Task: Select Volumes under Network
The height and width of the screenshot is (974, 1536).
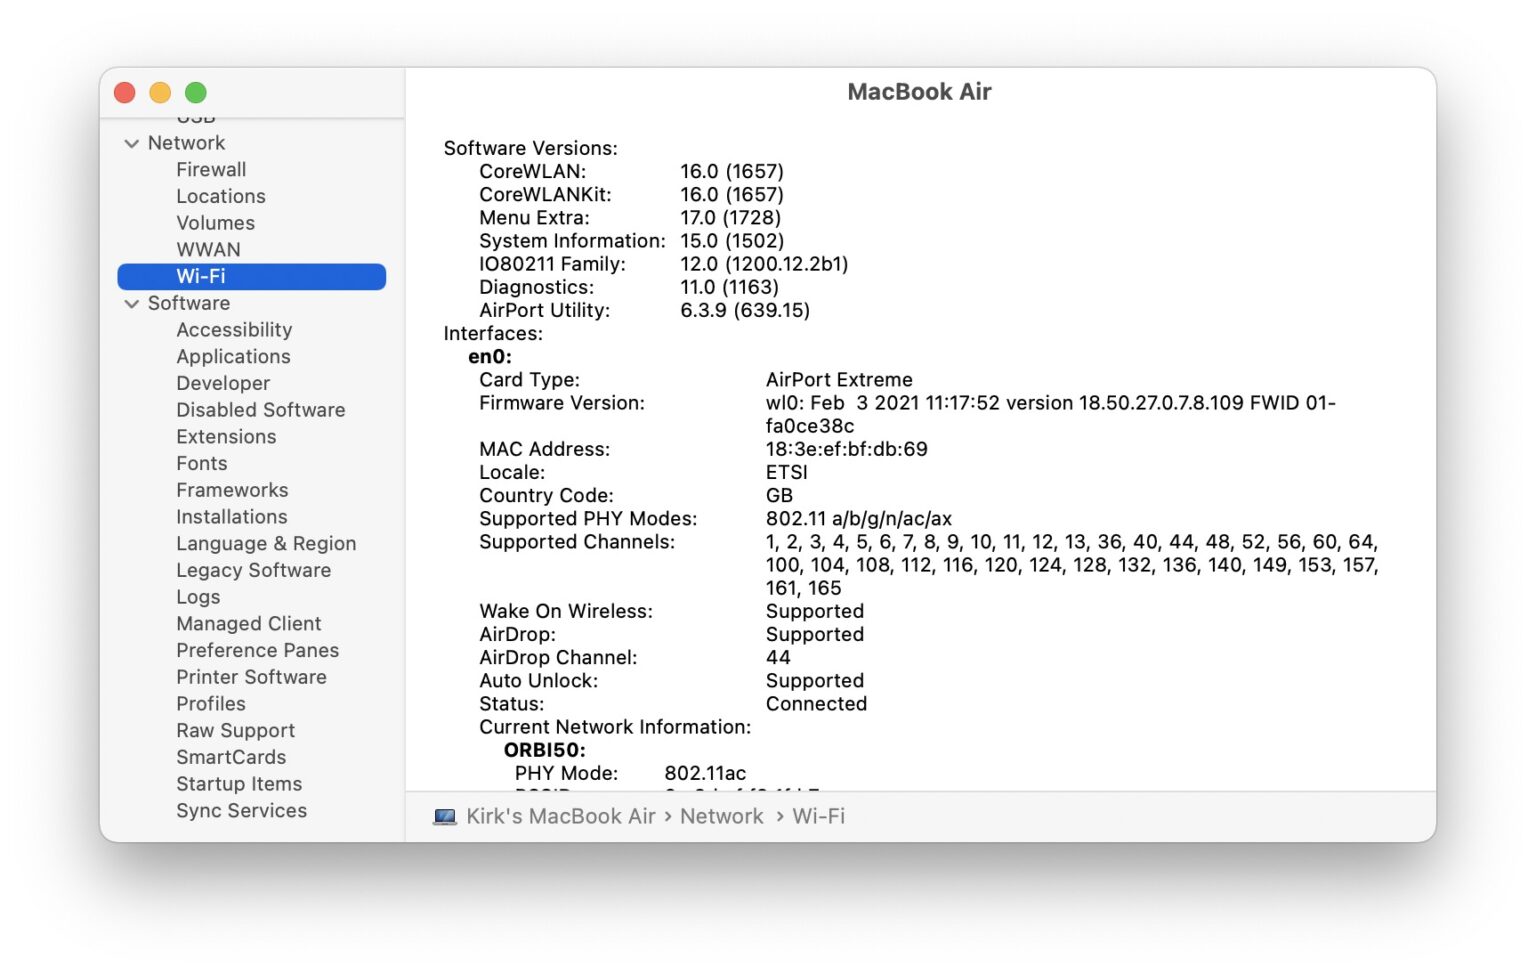Action: pyautogui.click(x=215, y=223)
